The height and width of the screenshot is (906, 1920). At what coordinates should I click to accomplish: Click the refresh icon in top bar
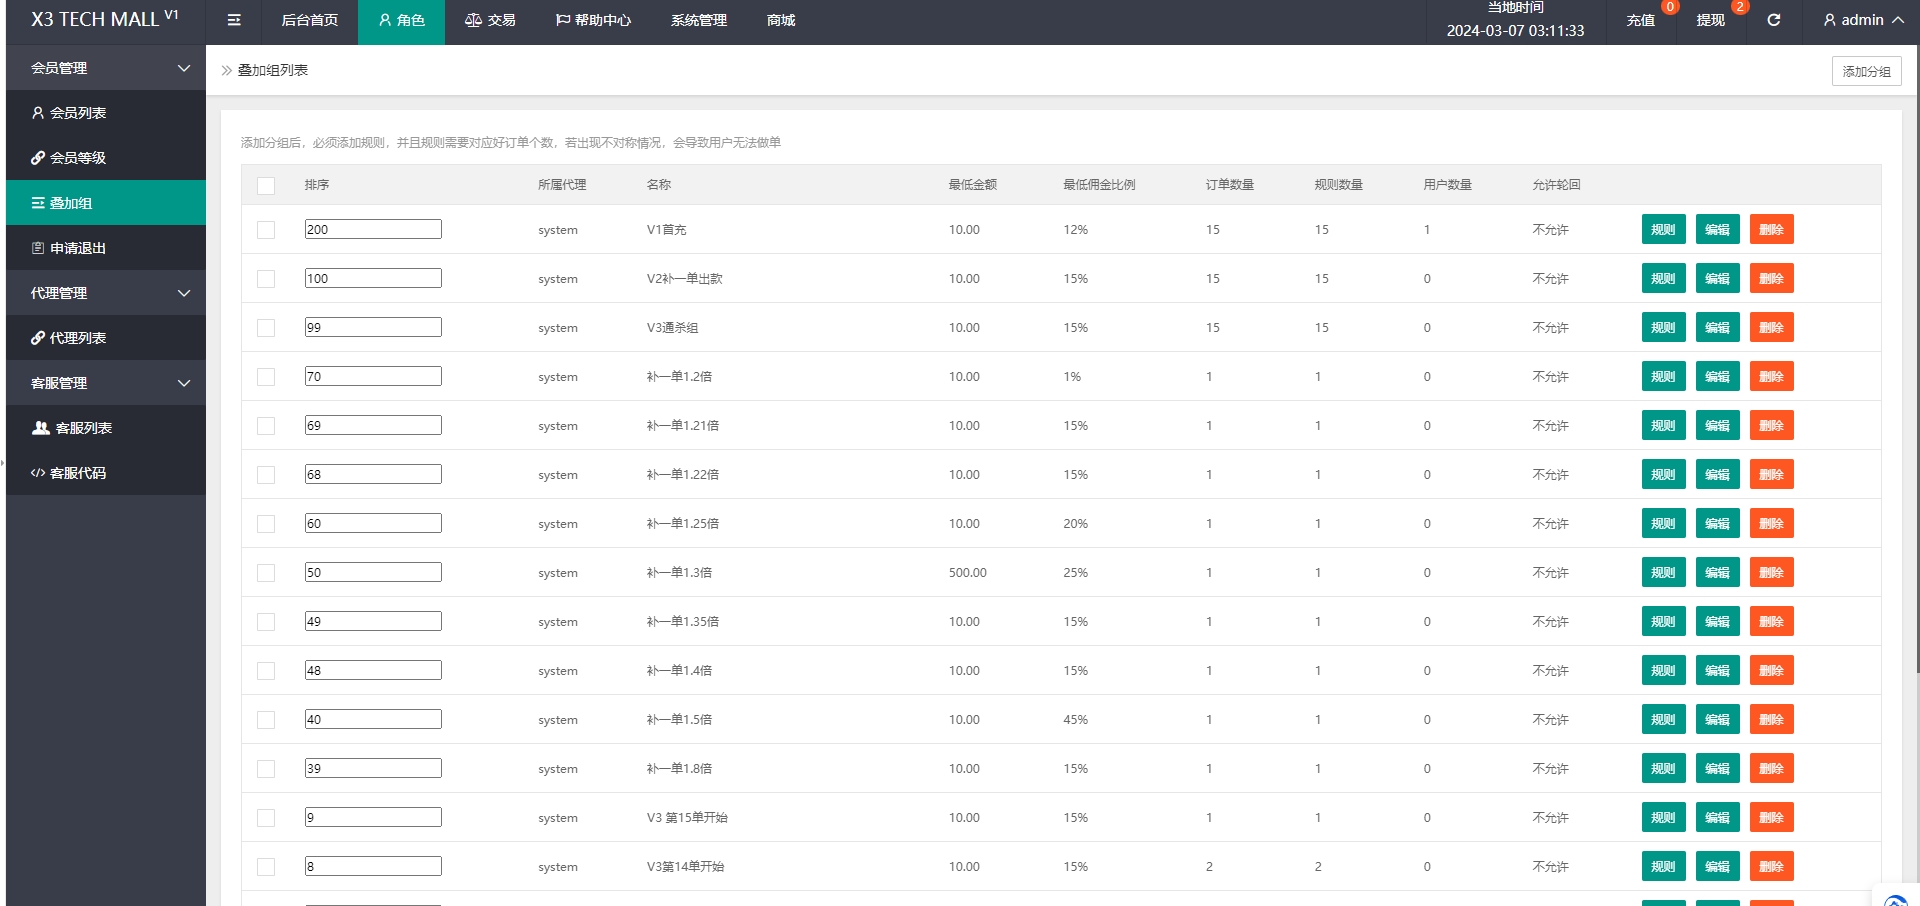(x=1773, y=20)
